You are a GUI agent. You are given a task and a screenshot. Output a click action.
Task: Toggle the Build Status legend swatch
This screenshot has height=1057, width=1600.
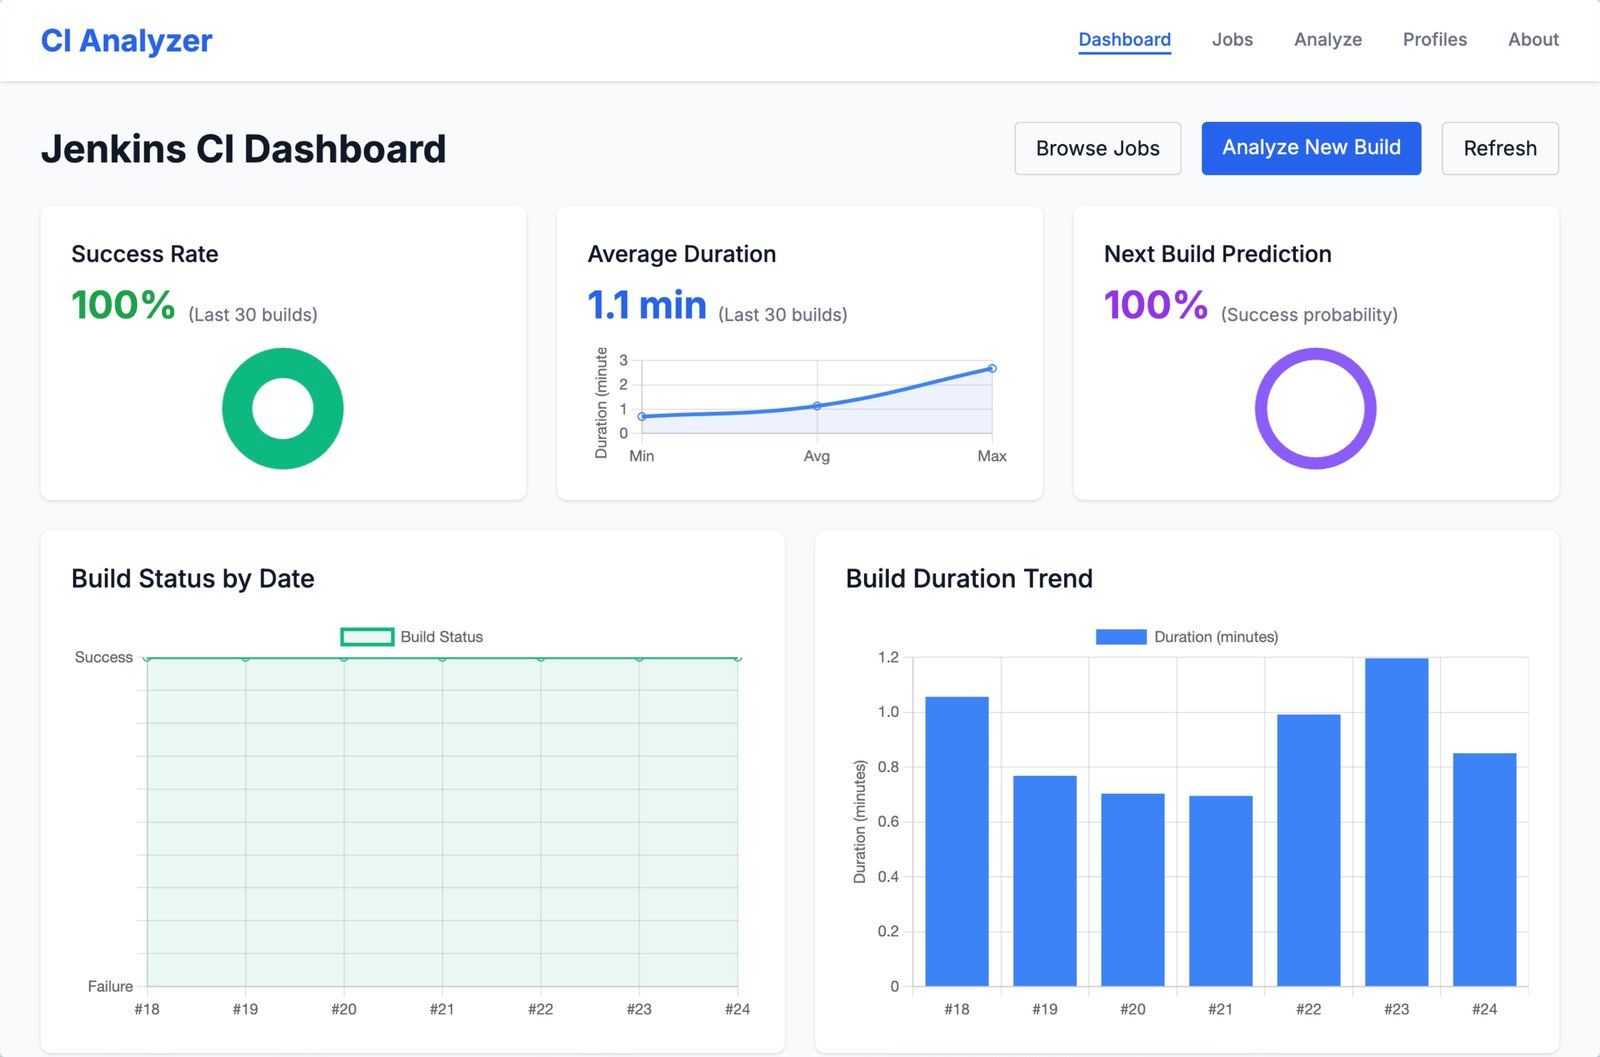pyautogui.click(x=367, y=637)
